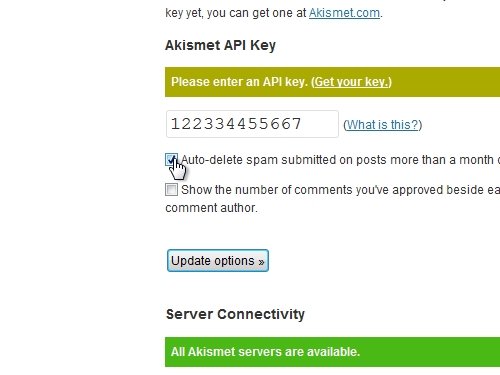Click the 'comment author.' text line

pos(211,208)
